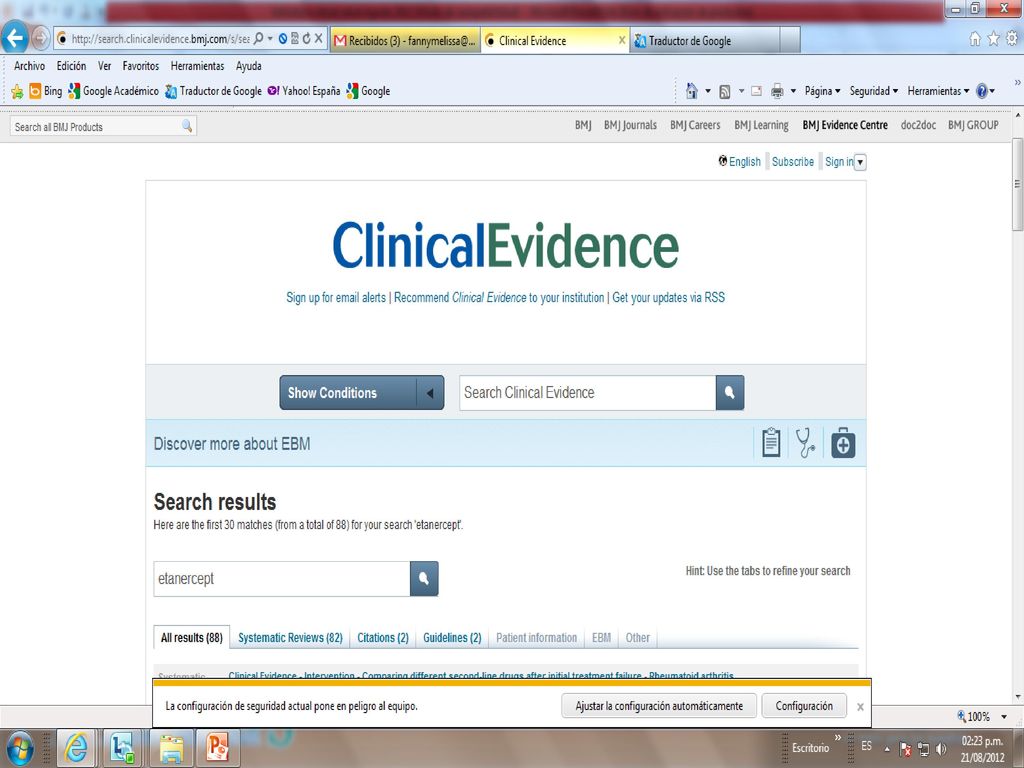Select the All results (88) tab
The height and width of the screenshot is (768, 1024).
coord(191,637)
